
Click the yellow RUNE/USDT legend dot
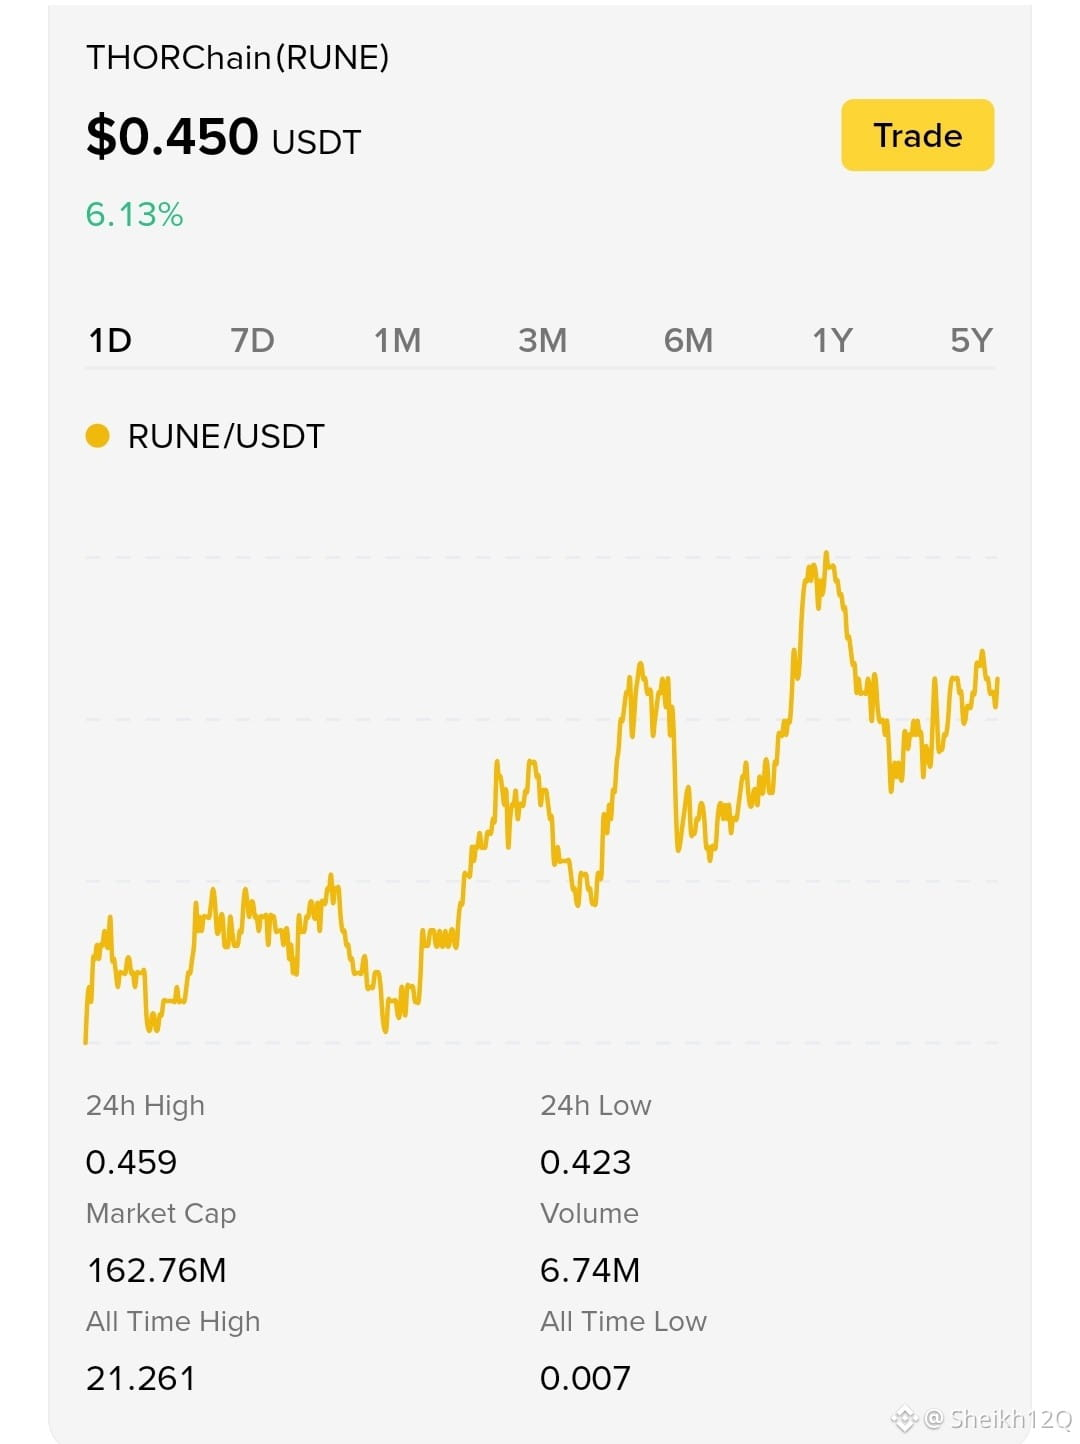(97, 436)
